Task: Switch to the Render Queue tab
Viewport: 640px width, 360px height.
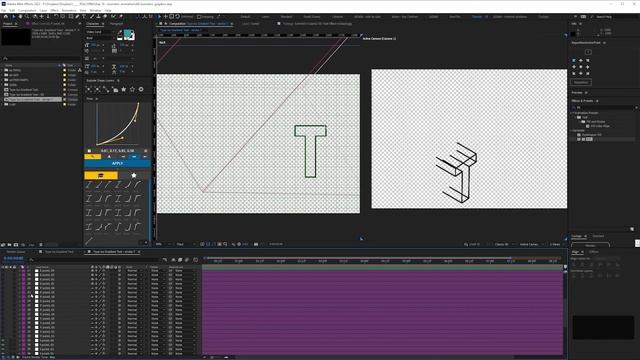Action: click(x=16, y=252)
